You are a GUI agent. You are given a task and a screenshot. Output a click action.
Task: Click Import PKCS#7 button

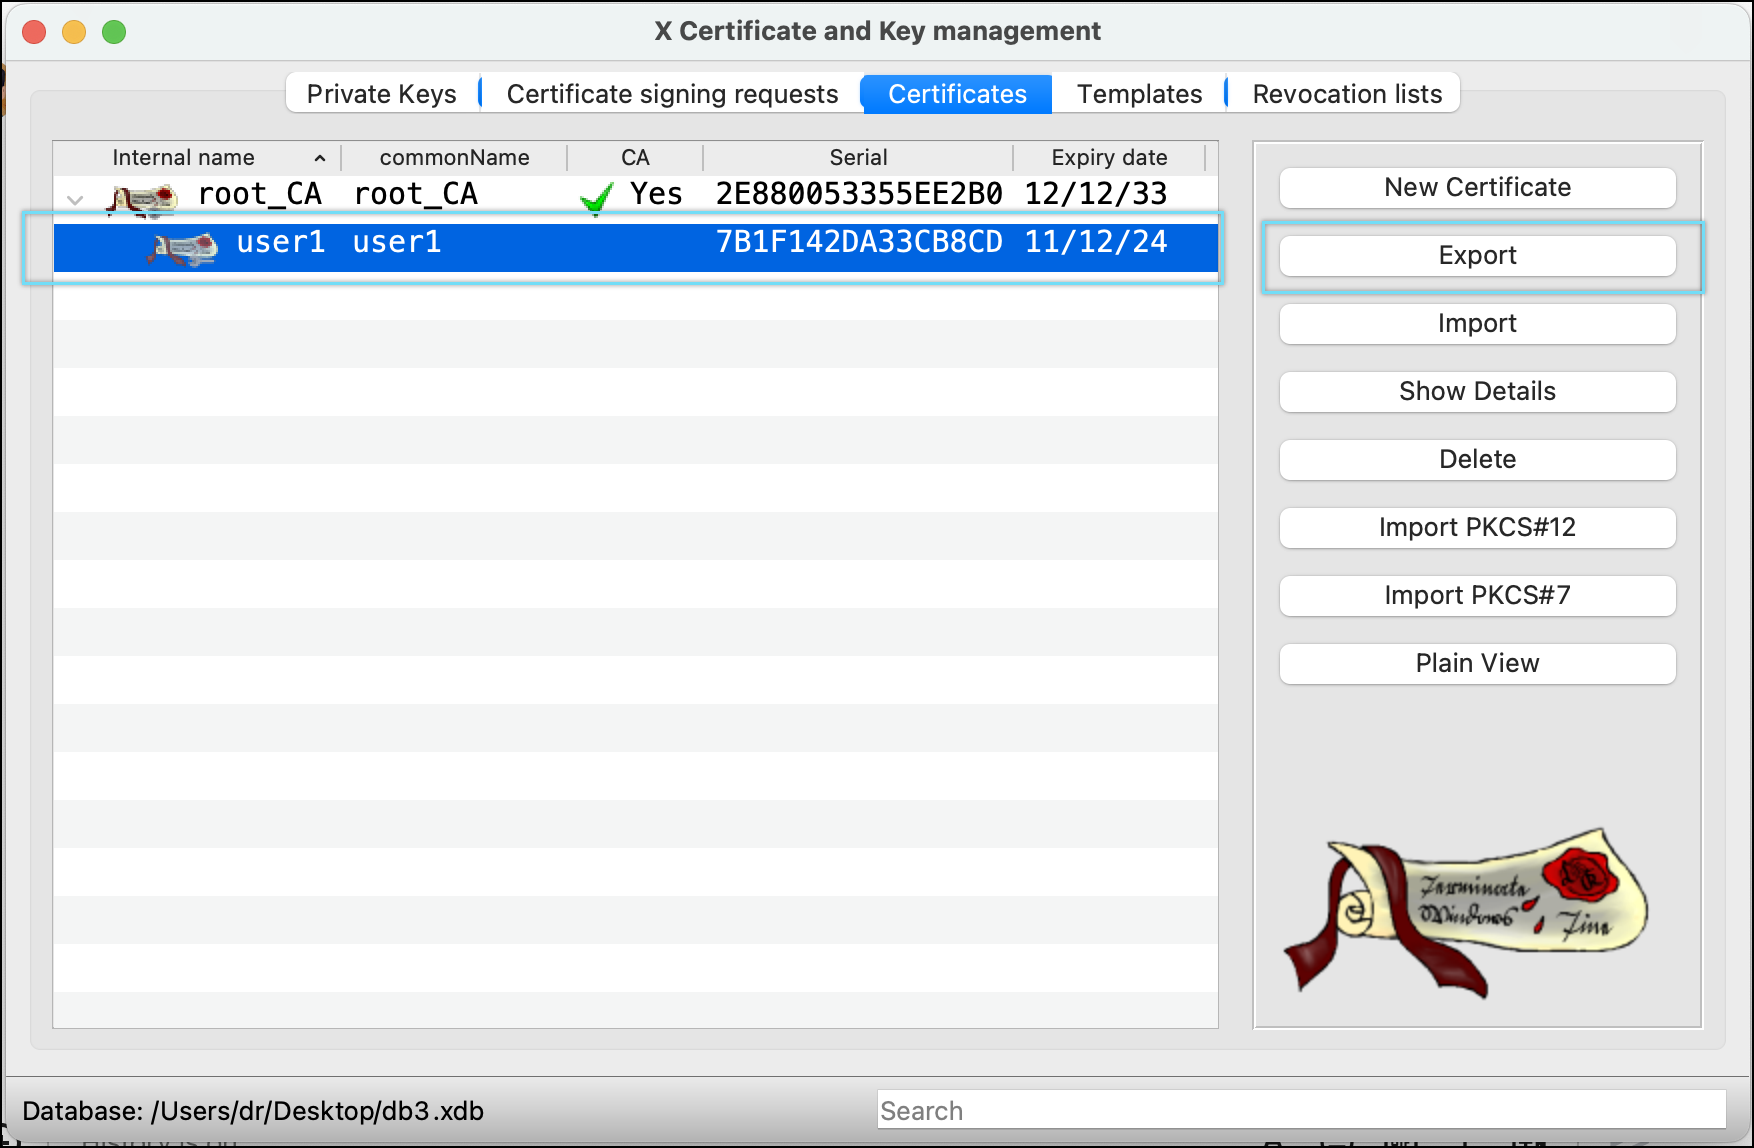tap(1477, 596)
